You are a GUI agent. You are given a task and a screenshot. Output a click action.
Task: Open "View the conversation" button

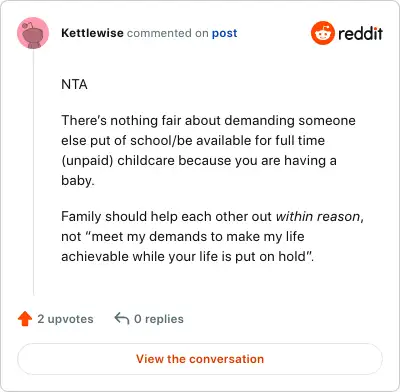[200, 359]
